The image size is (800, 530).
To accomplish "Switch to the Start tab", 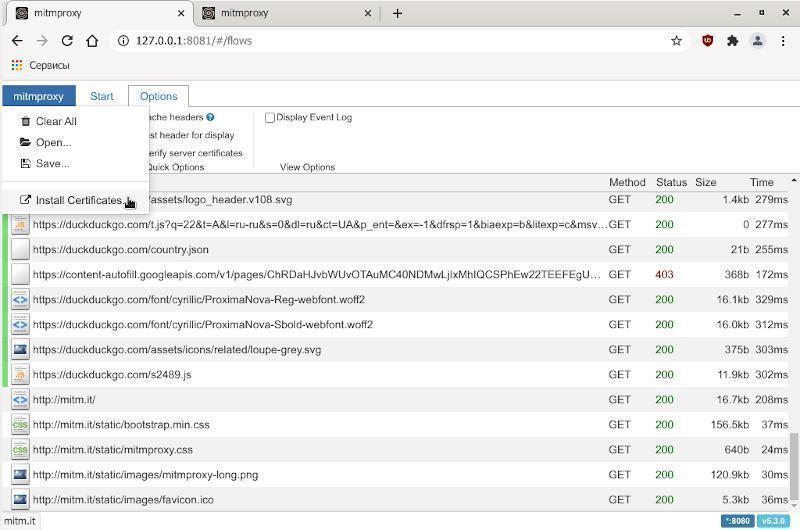I will pos(102,96).
